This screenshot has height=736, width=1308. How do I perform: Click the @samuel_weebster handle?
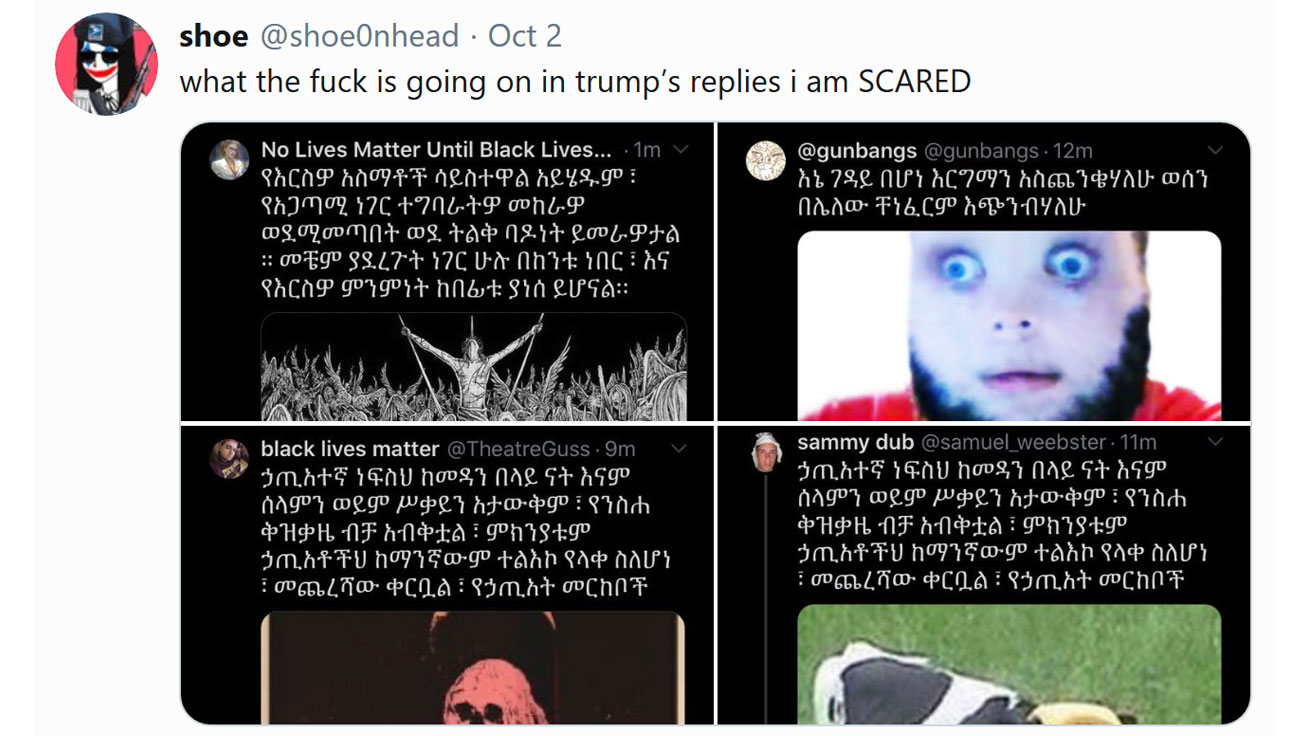pyautogui.click(x=1013, y=442)
